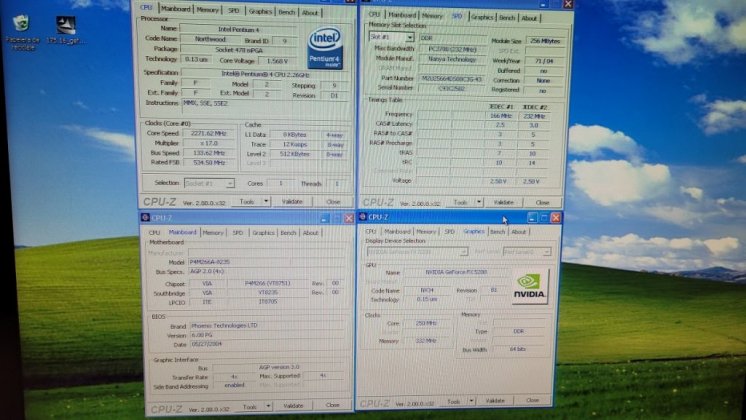Image resolution: width=746 pixels, height=420 pixels.
Task: Select Bench tab in Graphics window
Action: [497, 232]
